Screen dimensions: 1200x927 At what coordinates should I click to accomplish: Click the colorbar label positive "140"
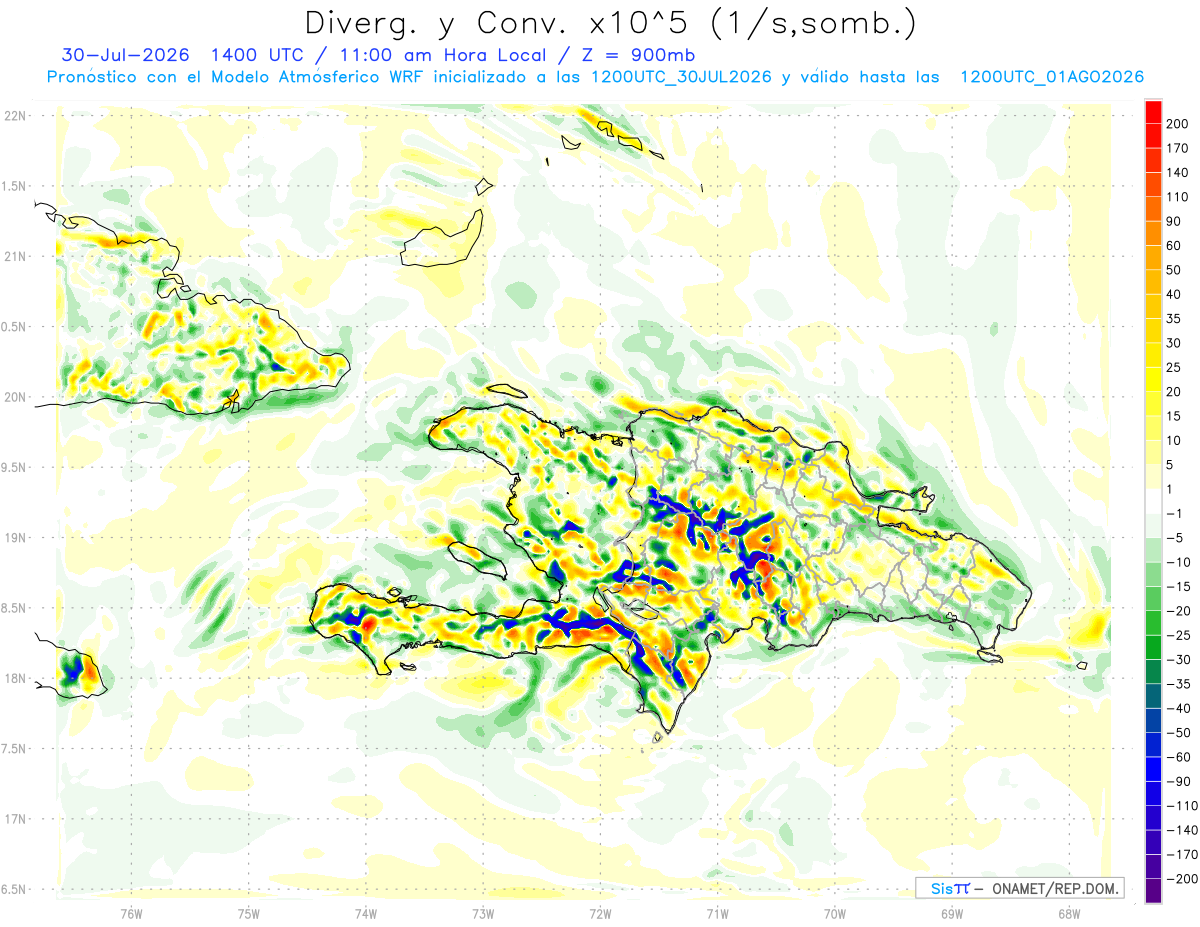point(1178,172)
